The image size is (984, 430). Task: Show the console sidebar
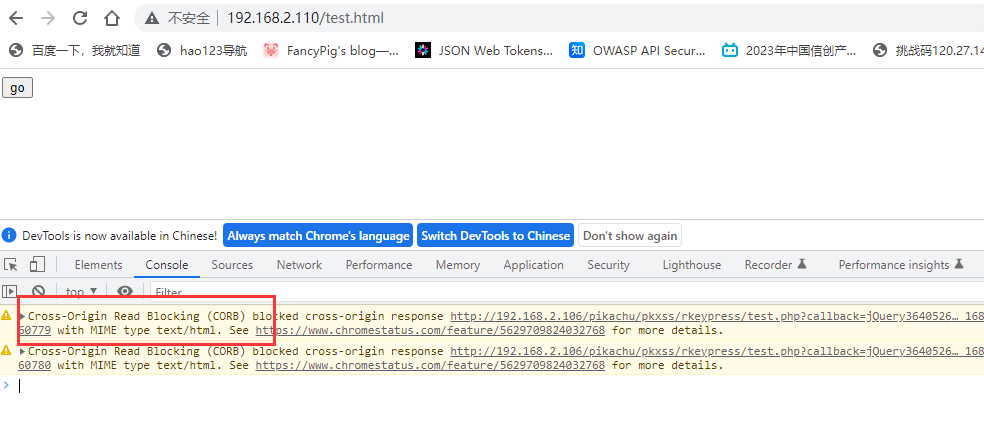11,292
